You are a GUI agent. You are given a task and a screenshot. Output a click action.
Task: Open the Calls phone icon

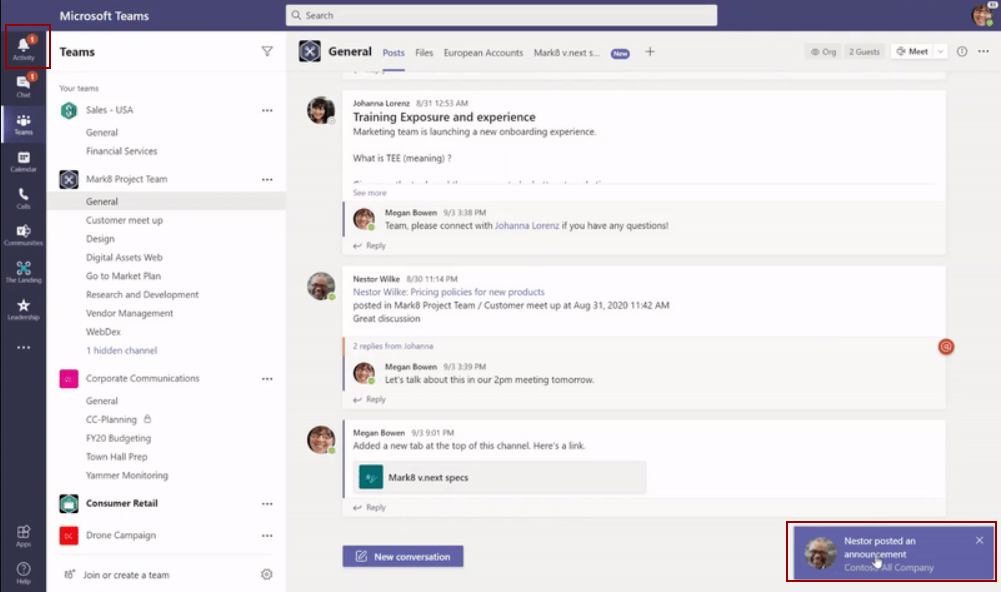(23, 197)
